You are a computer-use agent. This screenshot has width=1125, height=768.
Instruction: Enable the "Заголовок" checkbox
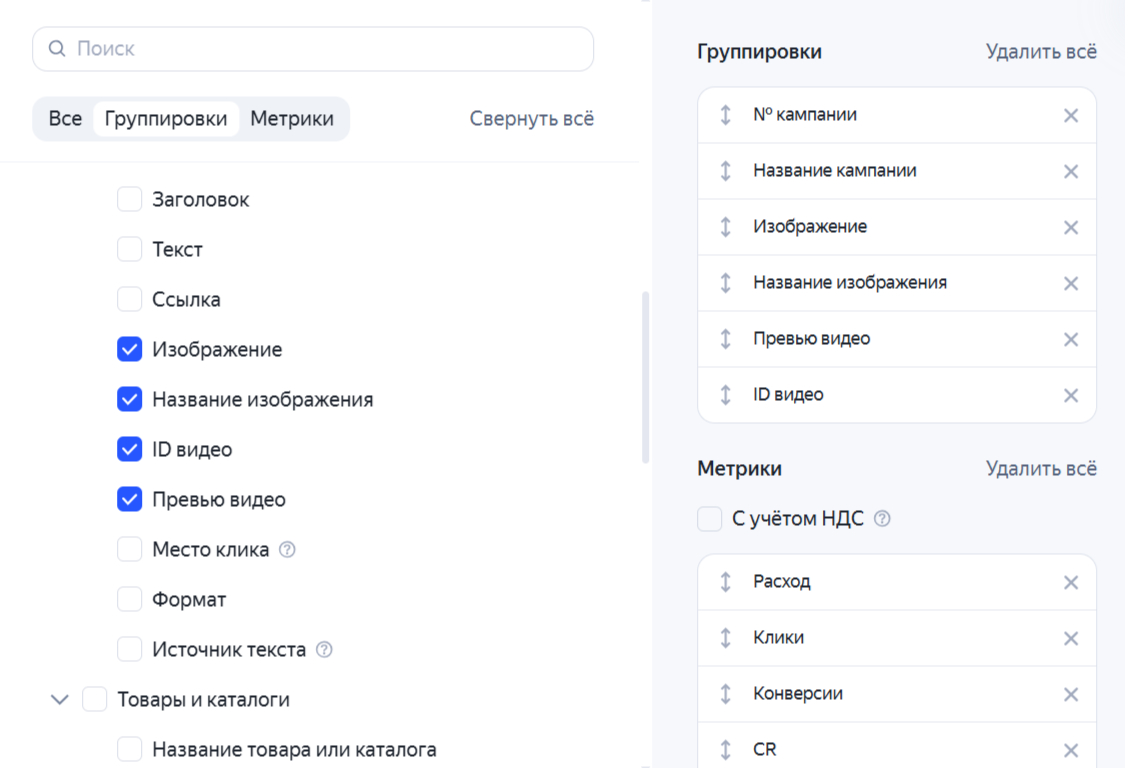pyautogui.click(x=129, y=199)
